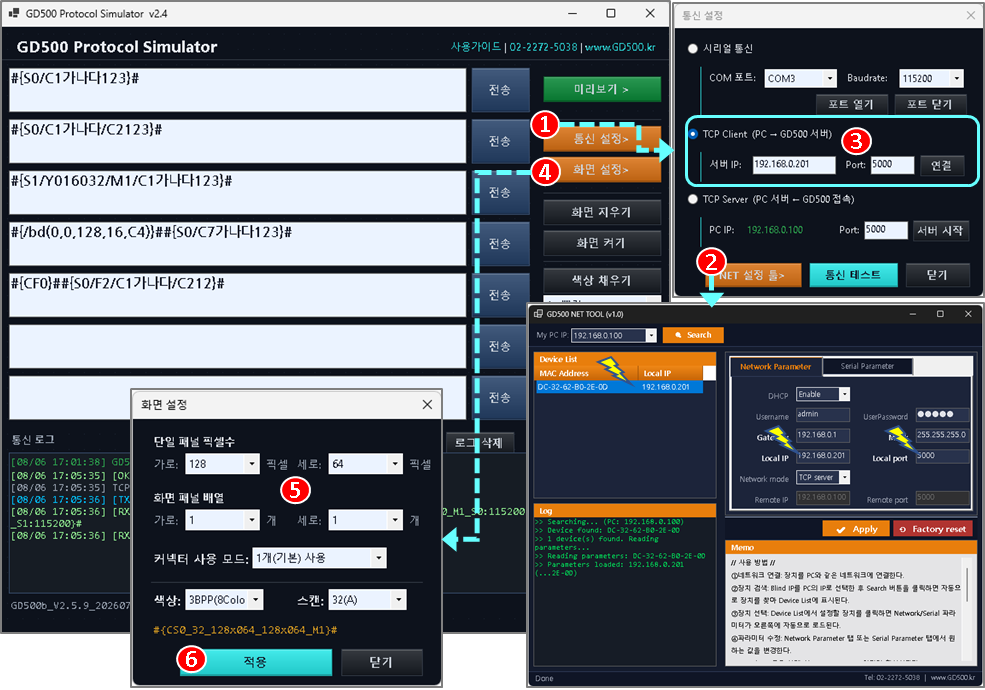Click the MAC Address column header
Image resolution: width=985 pixels, height=690 pixels.
click(x=585, y=373)
